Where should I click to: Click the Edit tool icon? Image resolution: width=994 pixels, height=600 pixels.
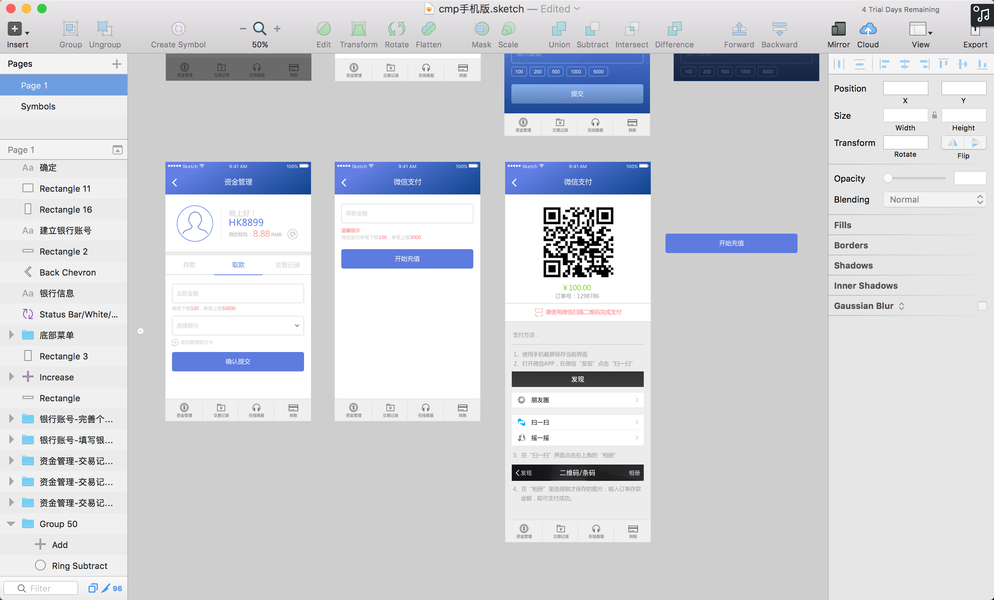click(x=323, y=29)
